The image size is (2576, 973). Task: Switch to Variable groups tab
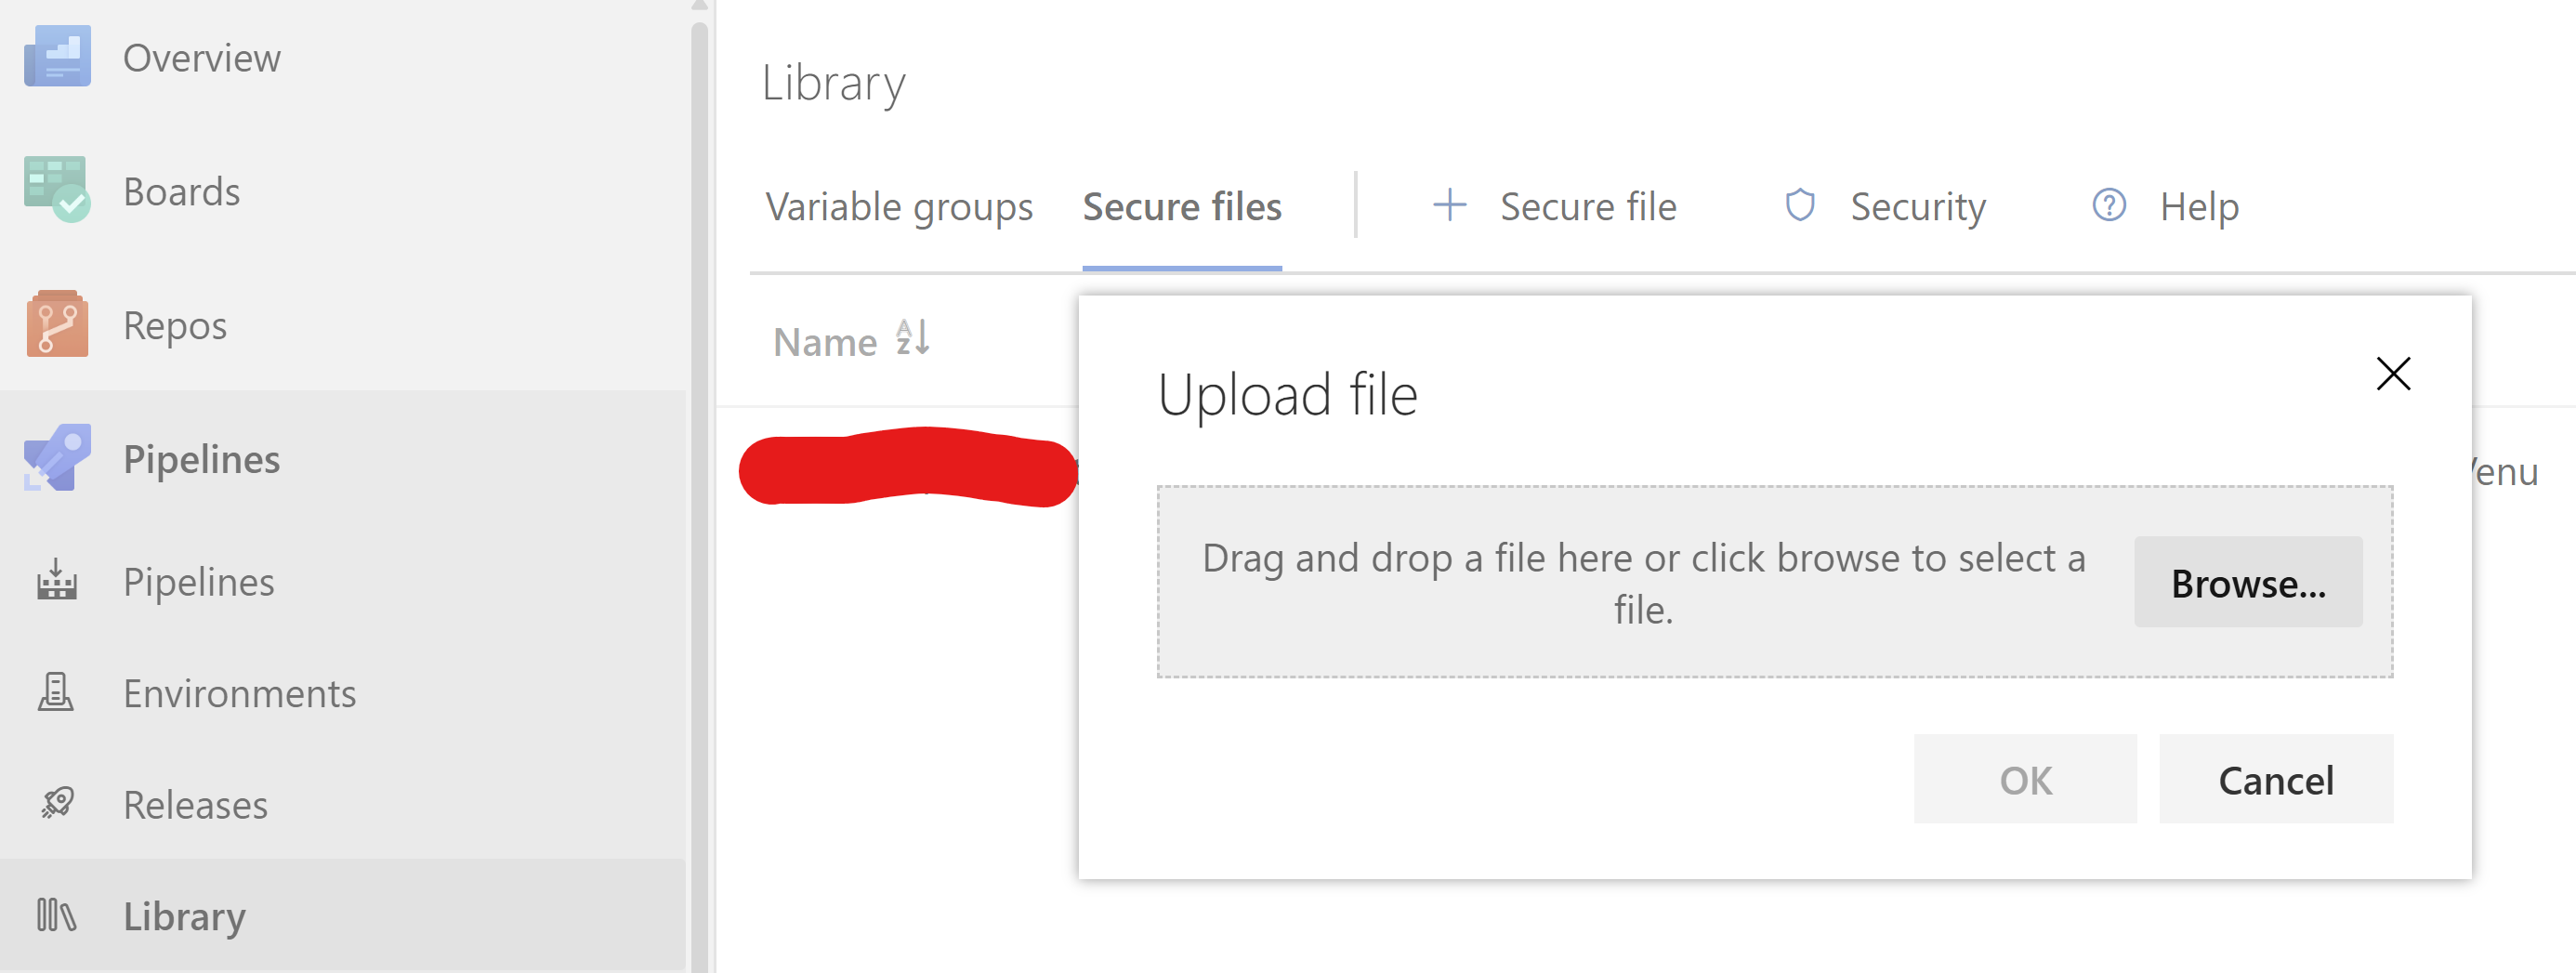(898, 207)
